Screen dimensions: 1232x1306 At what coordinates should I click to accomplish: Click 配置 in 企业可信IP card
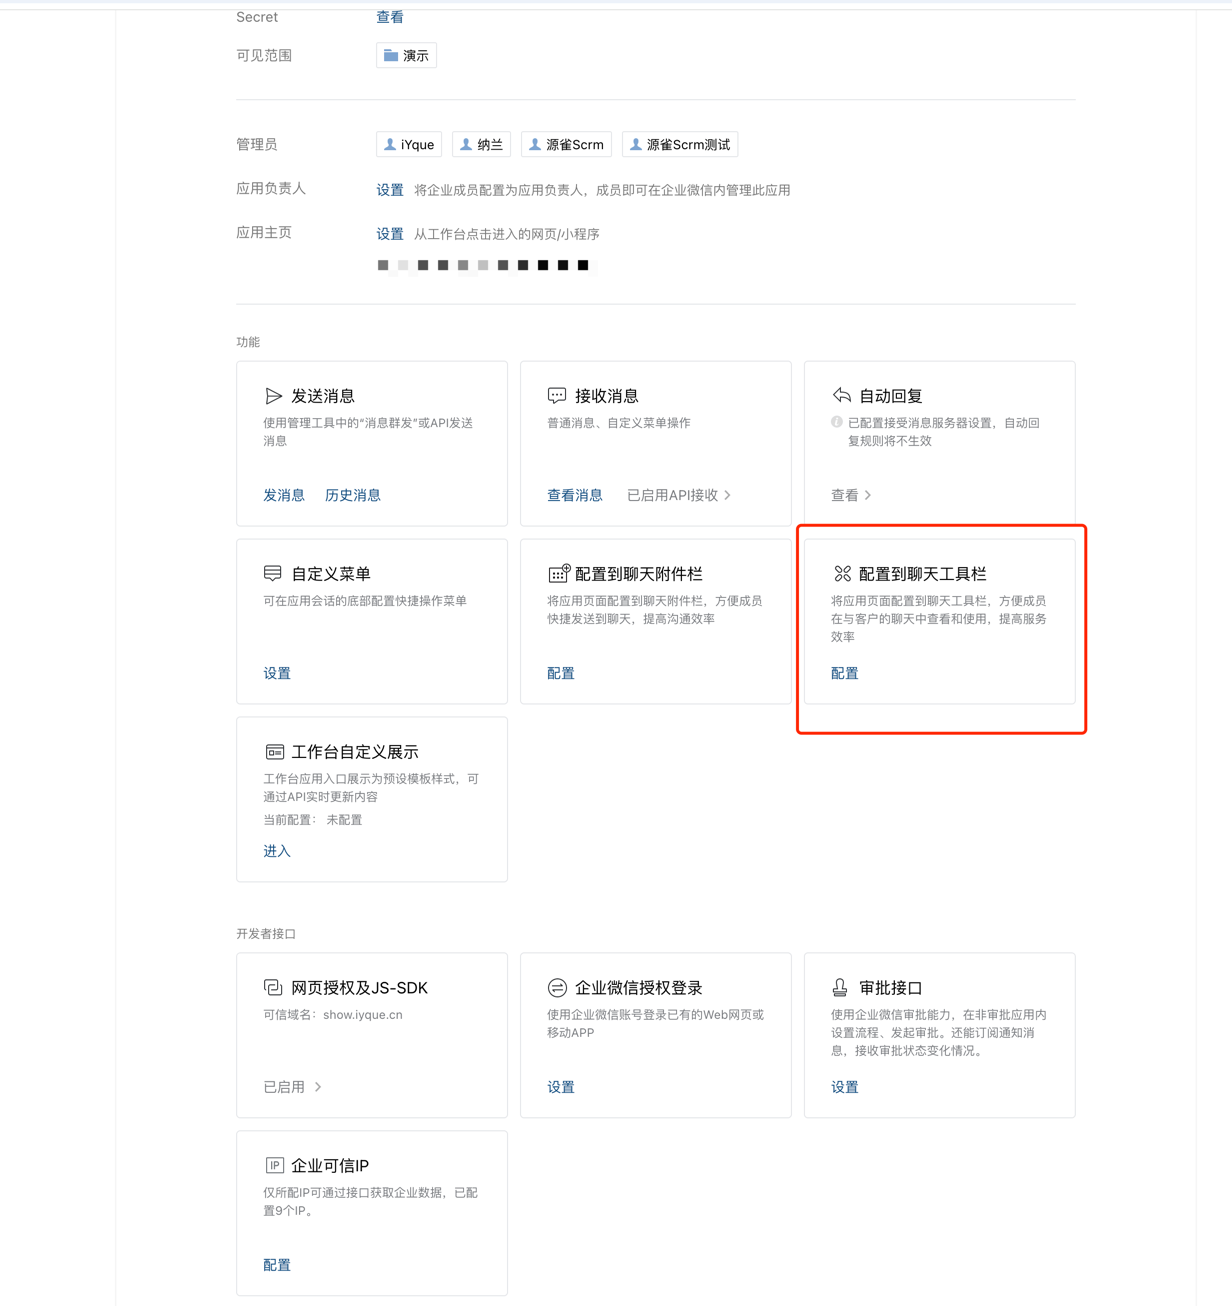277,1265
